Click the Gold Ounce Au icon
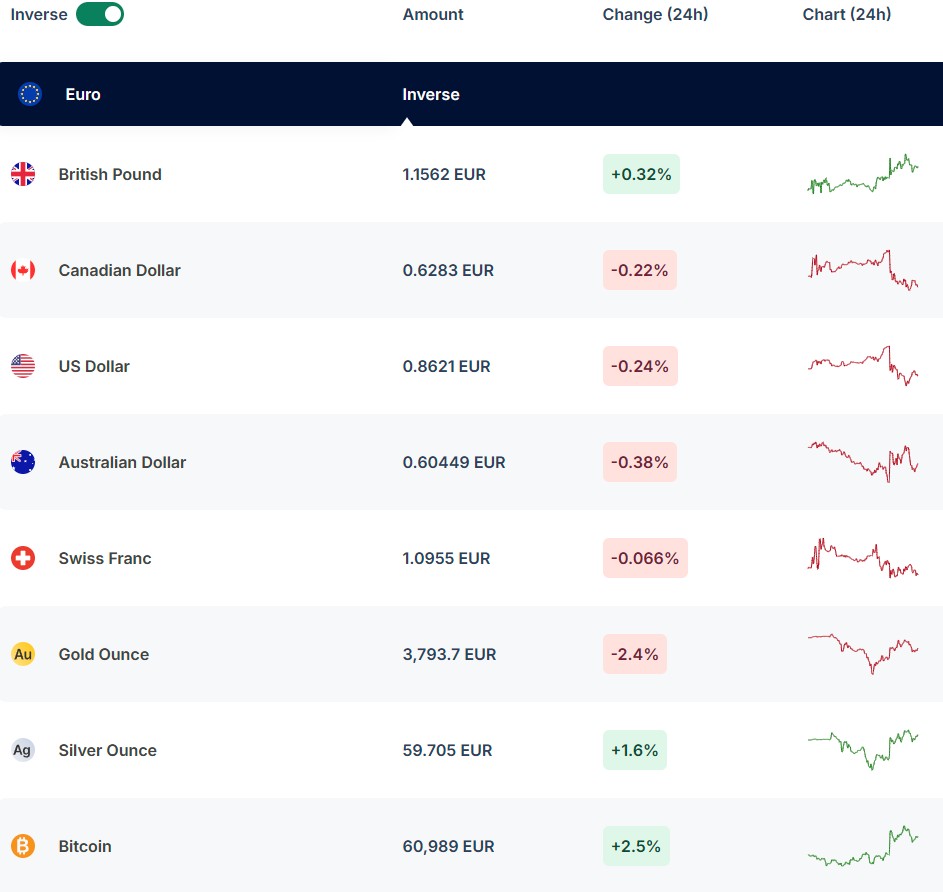The height and width of the screenshot is (892, 943). 23,654
